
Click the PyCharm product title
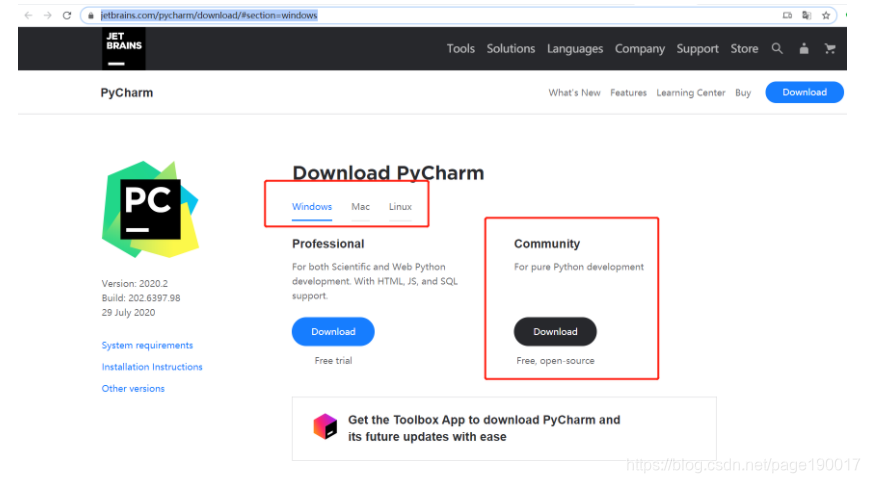click(x=127, y=93)
